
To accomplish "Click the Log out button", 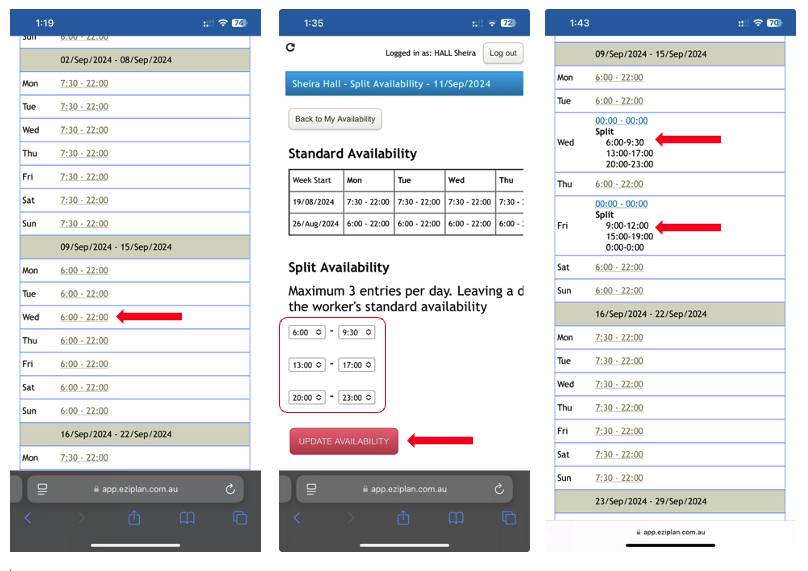I will 503,53.
